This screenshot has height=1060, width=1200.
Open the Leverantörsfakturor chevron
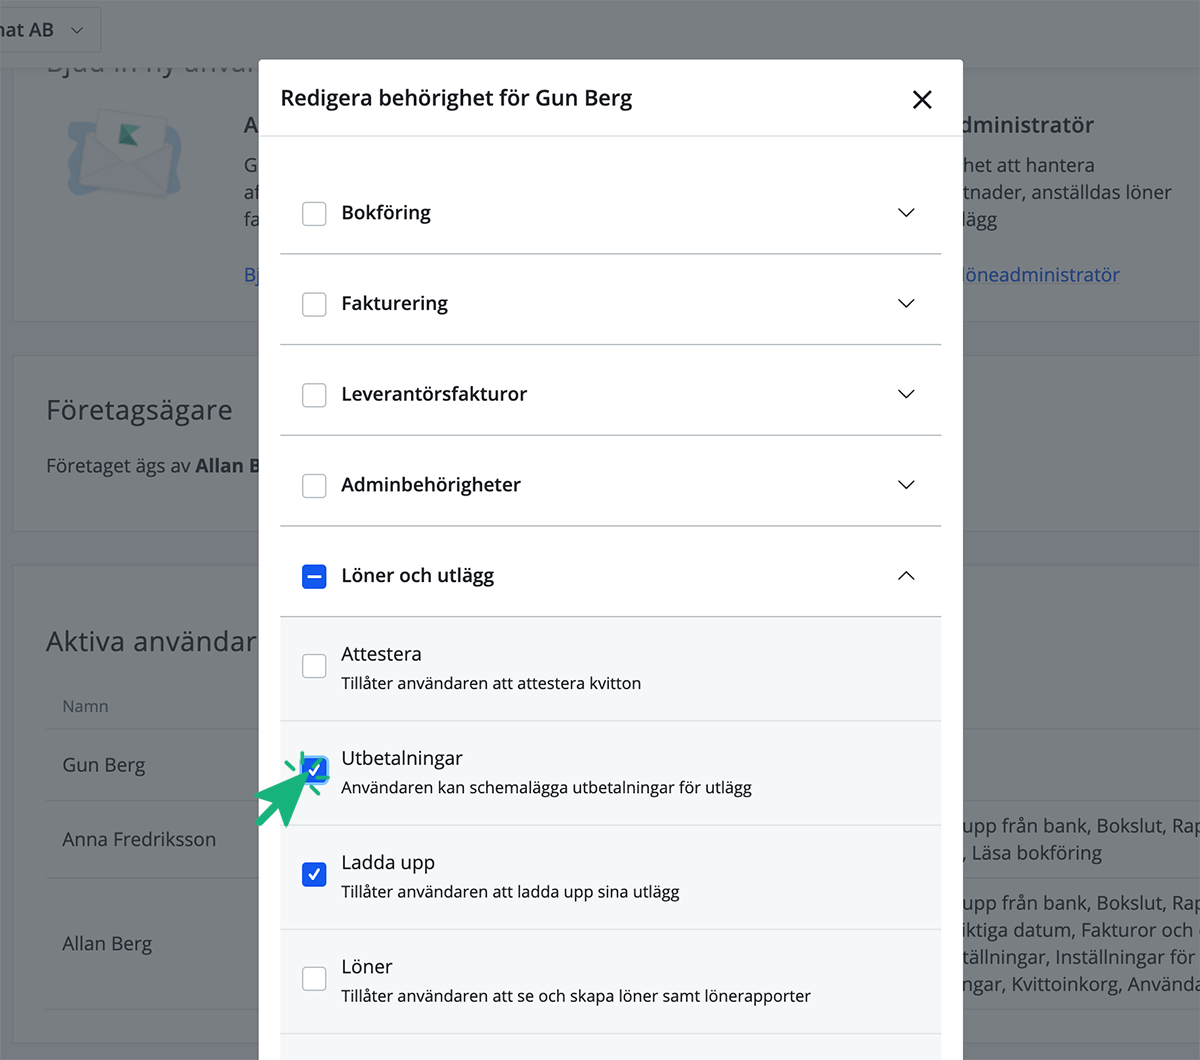tap(906, 395)
